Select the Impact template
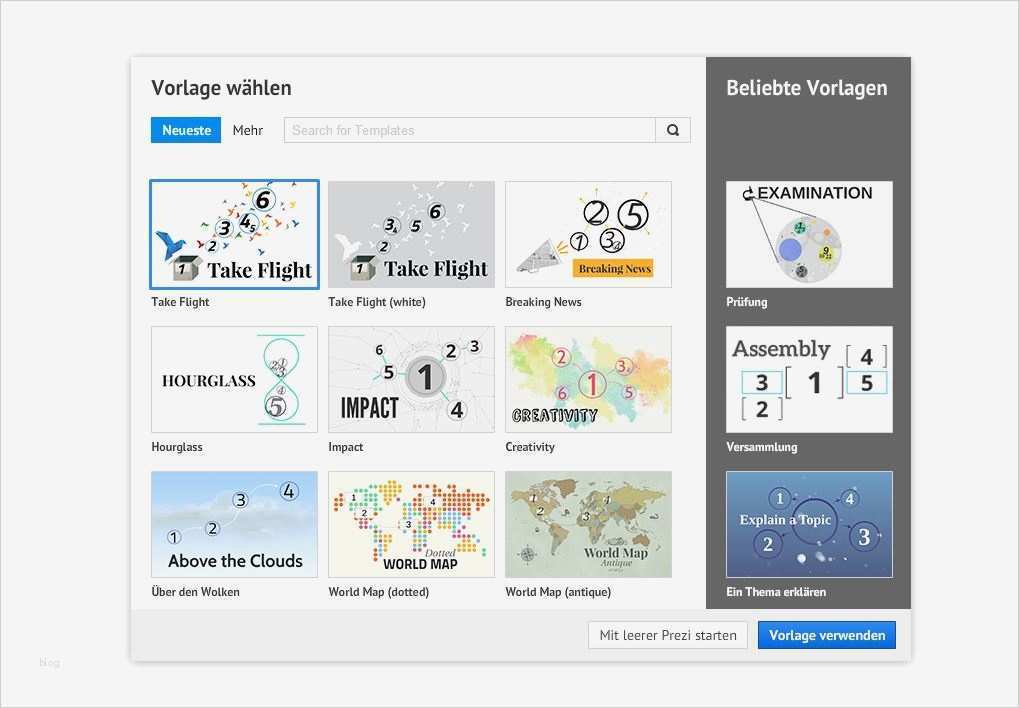1019x708 pixels. tap(410, 378)
